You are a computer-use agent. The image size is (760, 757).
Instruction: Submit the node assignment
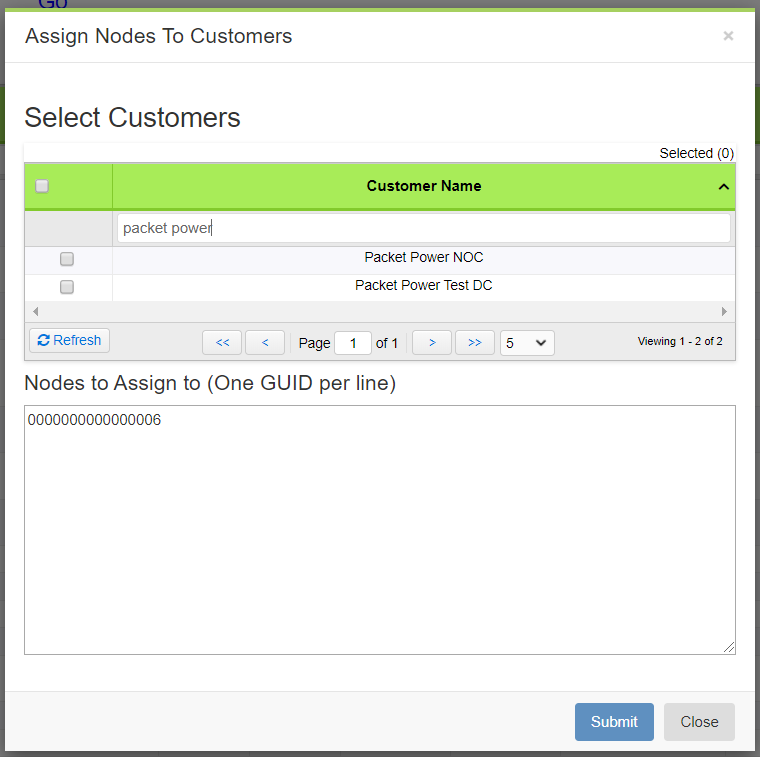click(x=613, y=722)
